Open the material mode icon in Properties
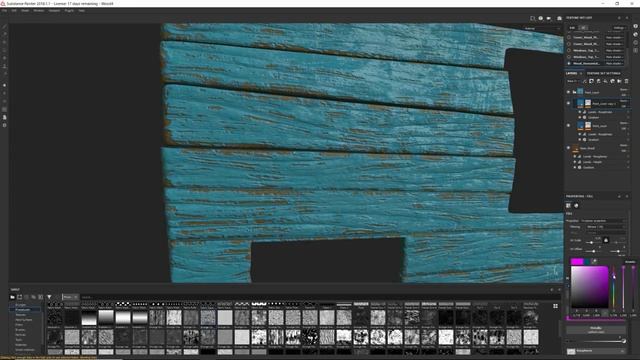 pos(569,205)
